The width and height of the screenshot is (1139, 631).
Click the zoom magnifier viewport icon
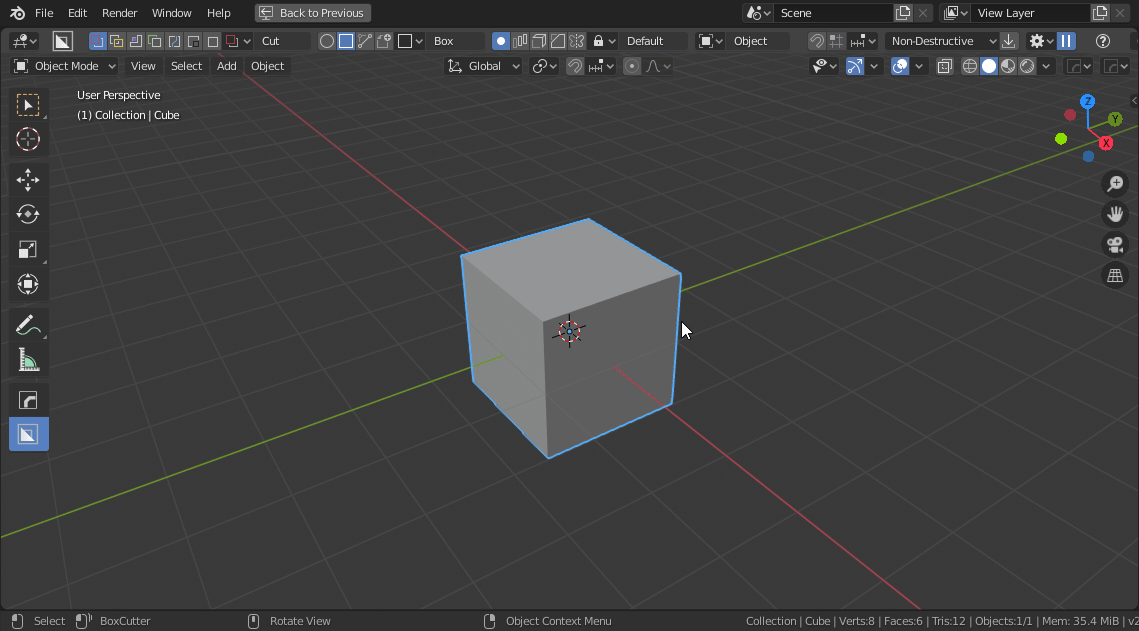(1114, 184)
